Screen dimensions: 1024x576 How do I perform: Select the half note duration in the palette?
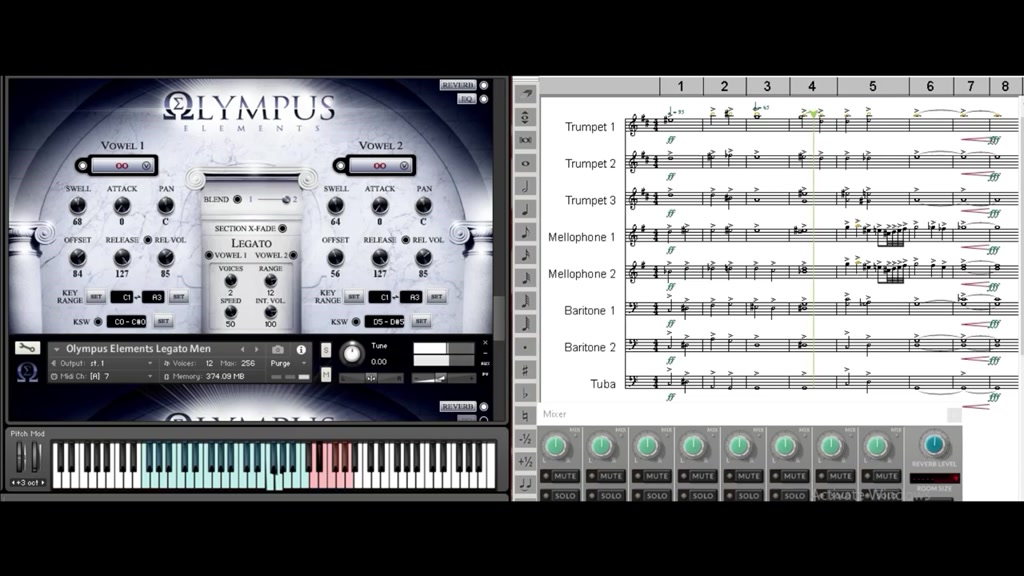pyautogui.click(x=526, y=186)
